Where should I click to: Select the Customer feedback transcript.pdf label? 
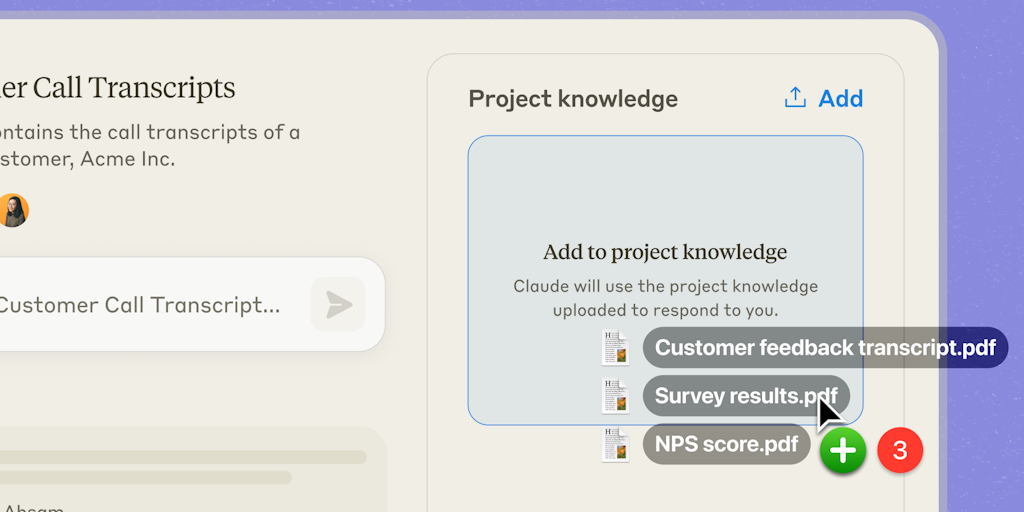825,348
